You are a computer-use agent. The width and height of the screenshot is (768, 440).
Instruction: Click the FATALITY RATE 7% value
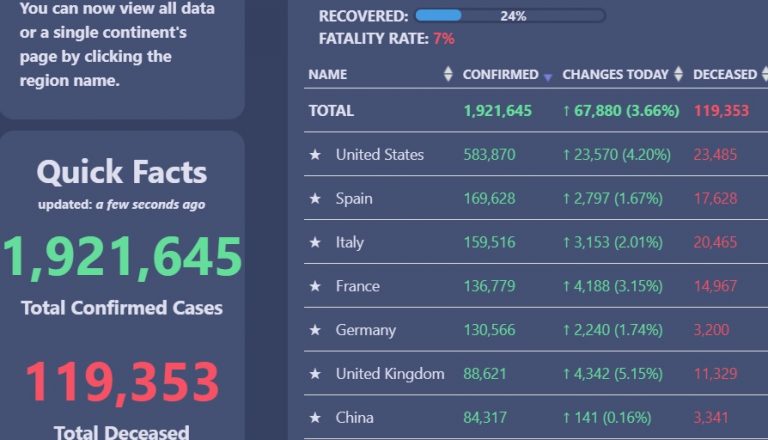(444, 38)
